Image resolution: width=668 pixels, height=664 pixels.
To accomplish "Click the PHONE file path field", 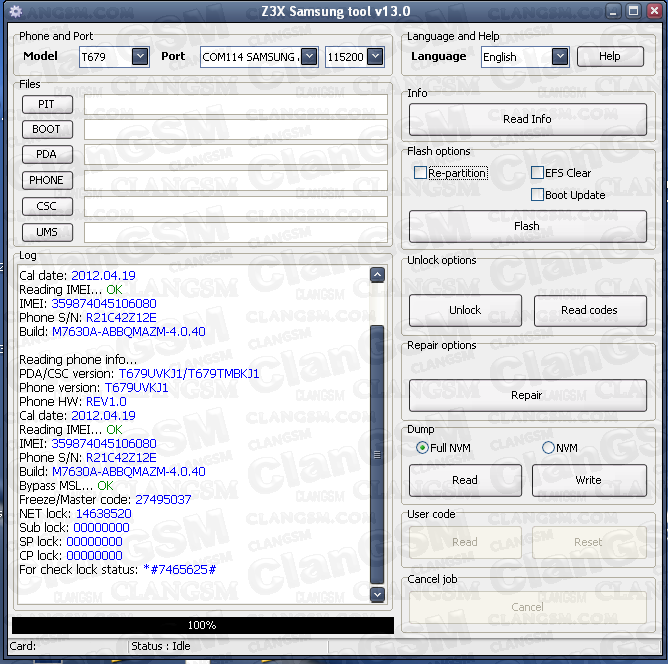I will click(x=236, y=181).
